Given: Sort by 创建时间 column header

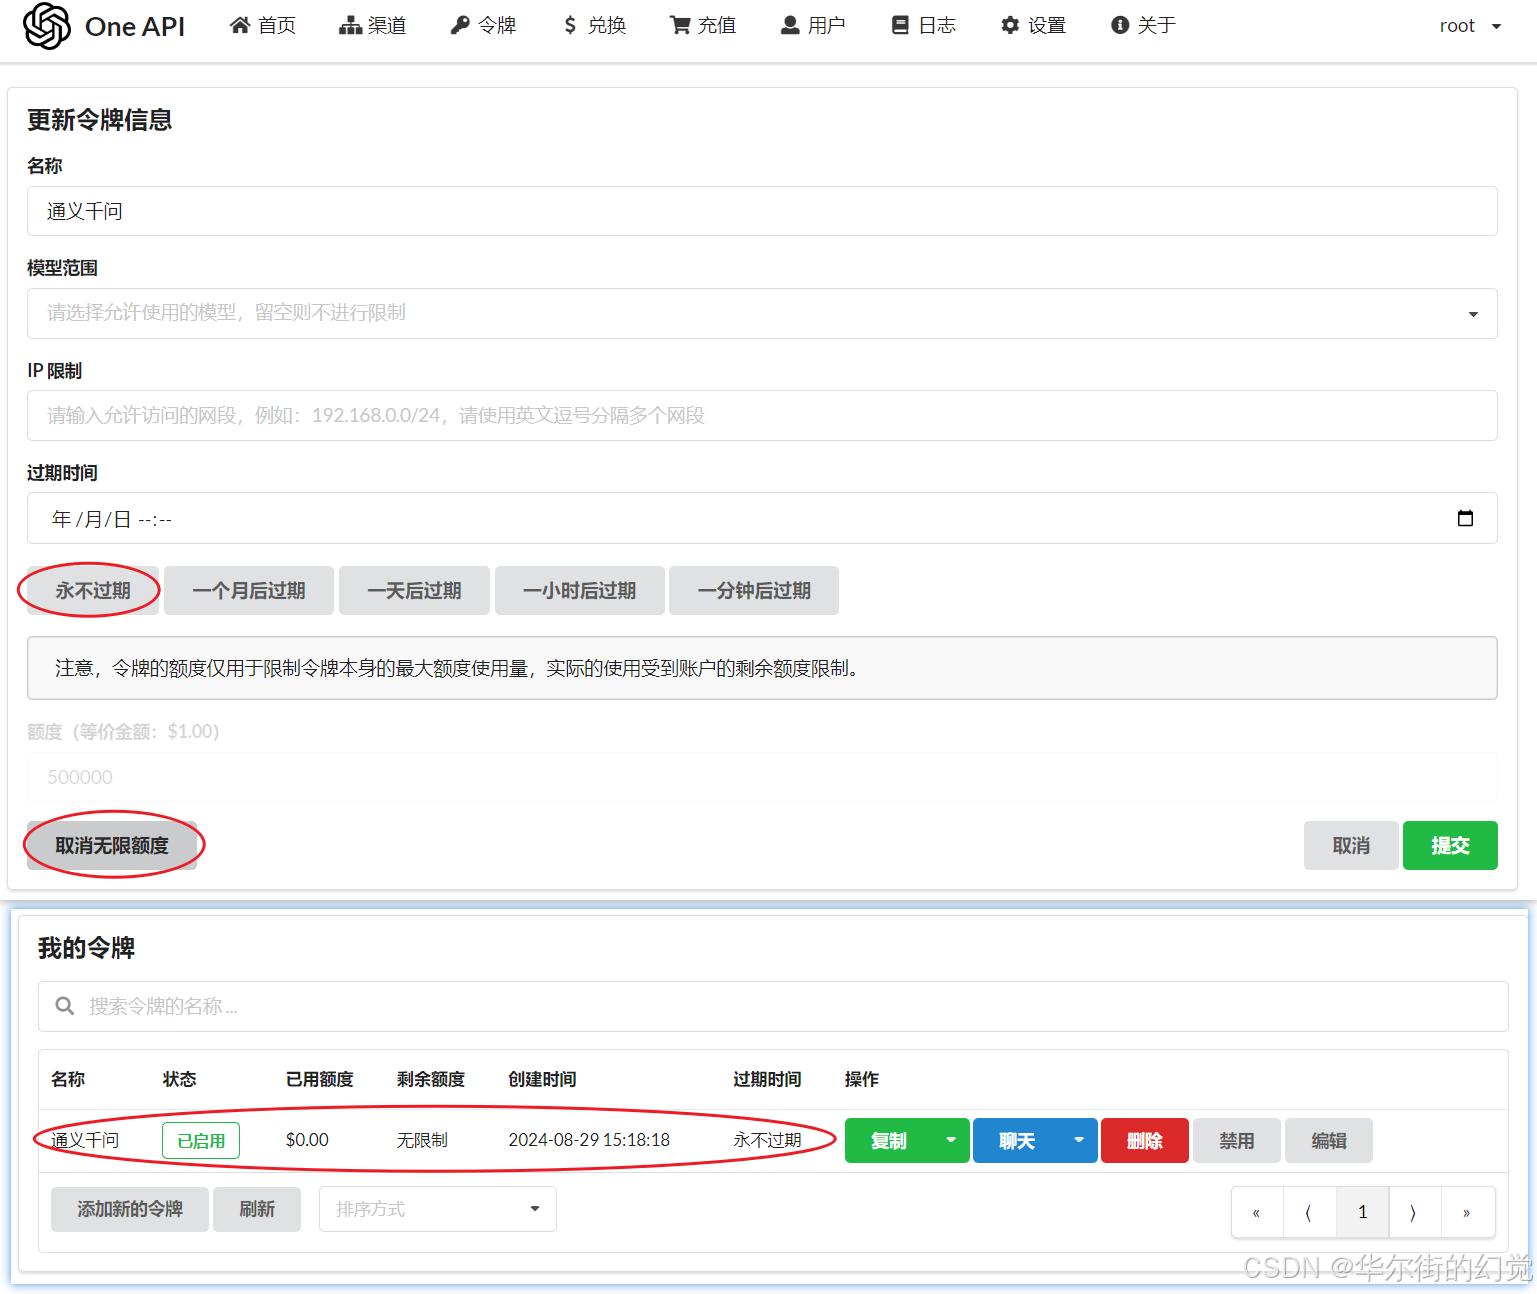Looking at the screenshot, I should pos(542,1079).
